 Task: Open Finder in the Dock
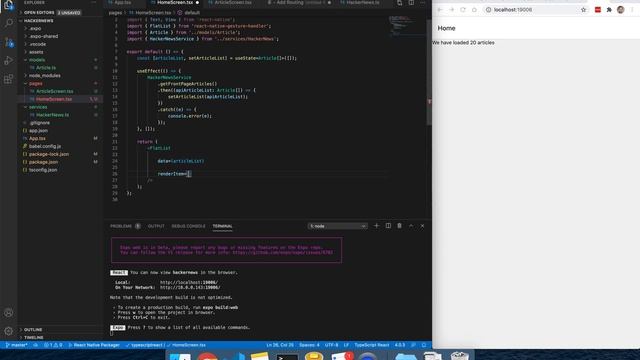coord(180,357)
